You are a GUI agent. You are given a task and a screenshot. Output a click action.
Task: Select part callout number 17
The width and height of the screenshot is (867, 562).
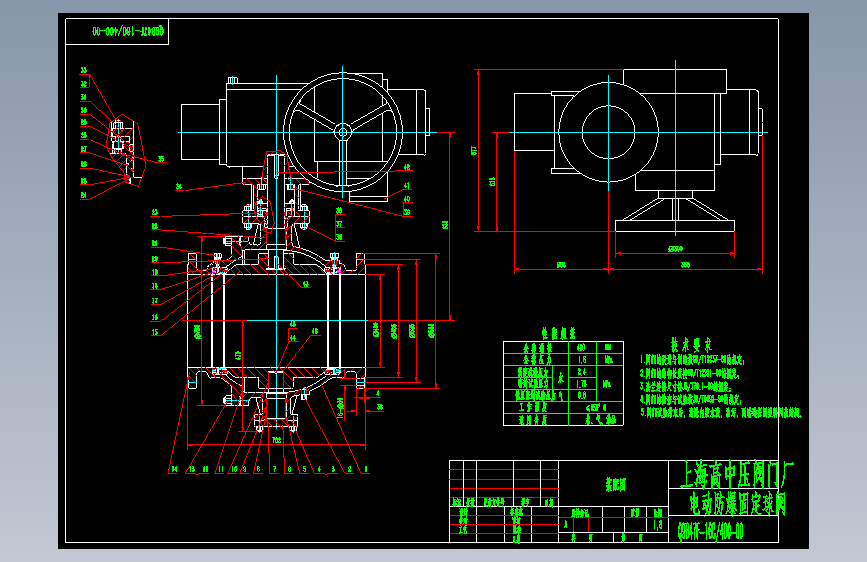(155, 301)
